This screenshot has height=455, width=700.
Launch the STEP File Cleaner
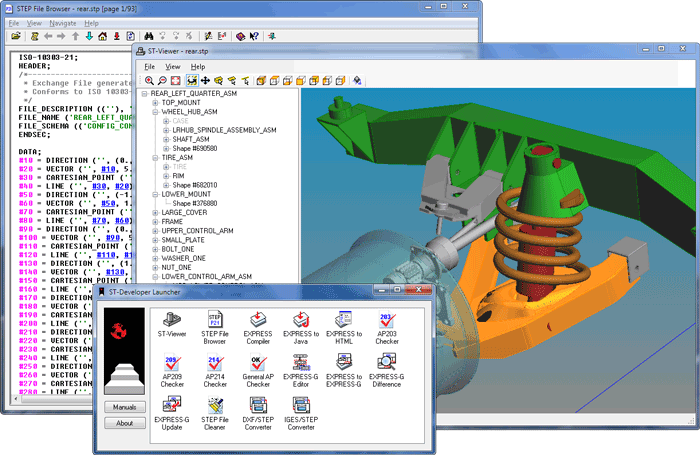pyautogui.click(x=215, y=413)
